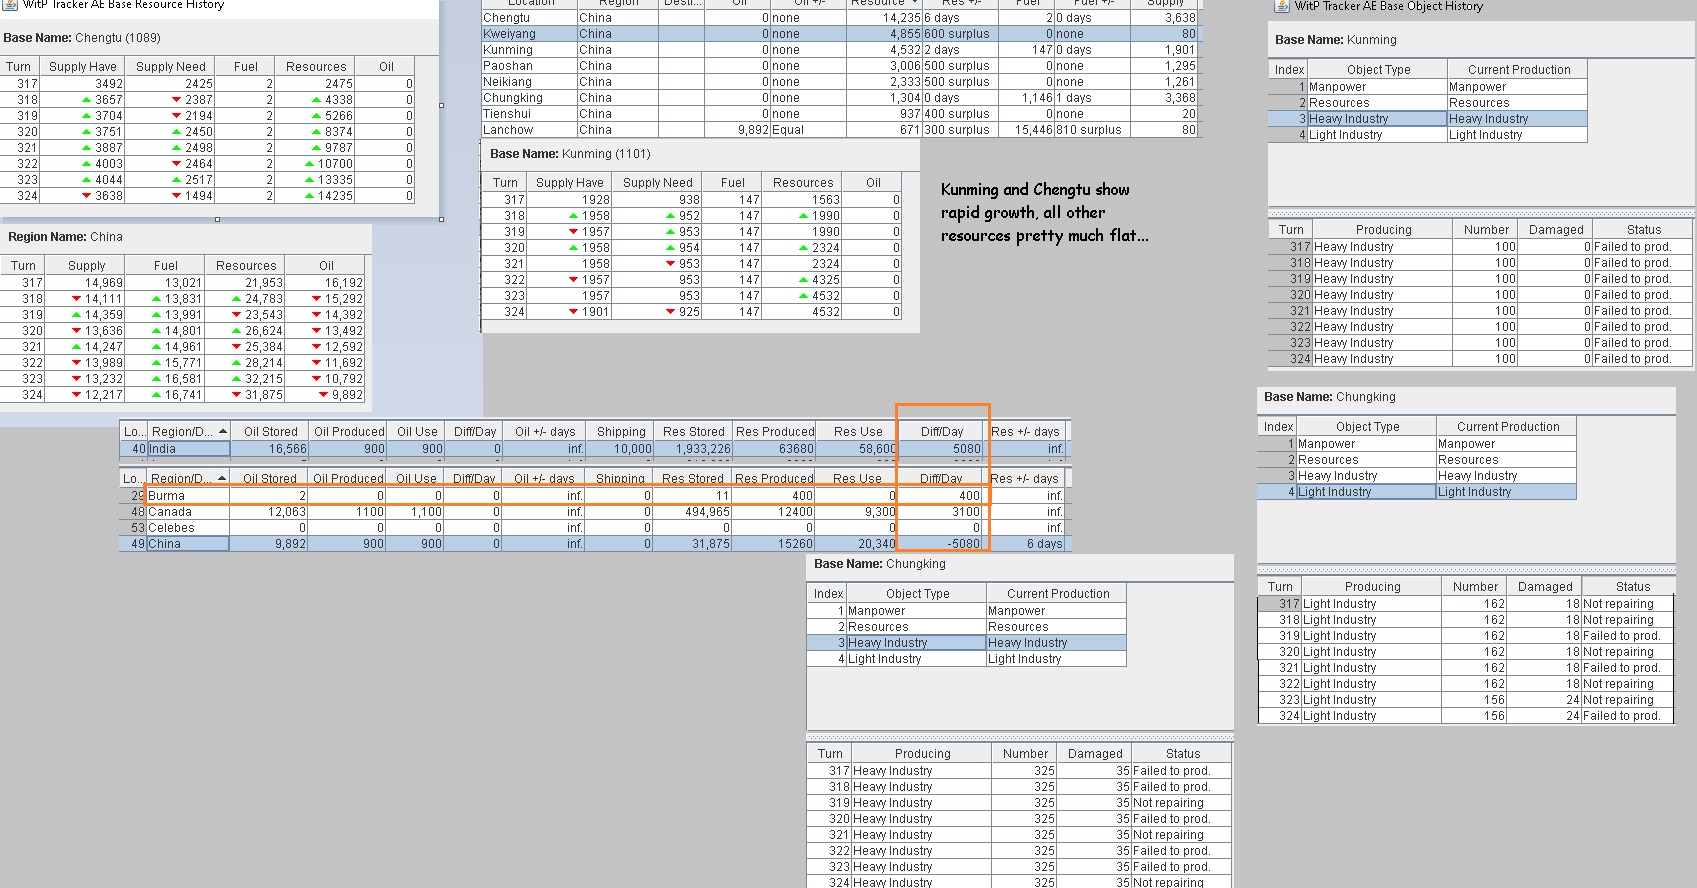Sort Chengtu (1089) table by Supply Have
Image resolution: width=1697 pixels, height=888 pixels.
83,67
